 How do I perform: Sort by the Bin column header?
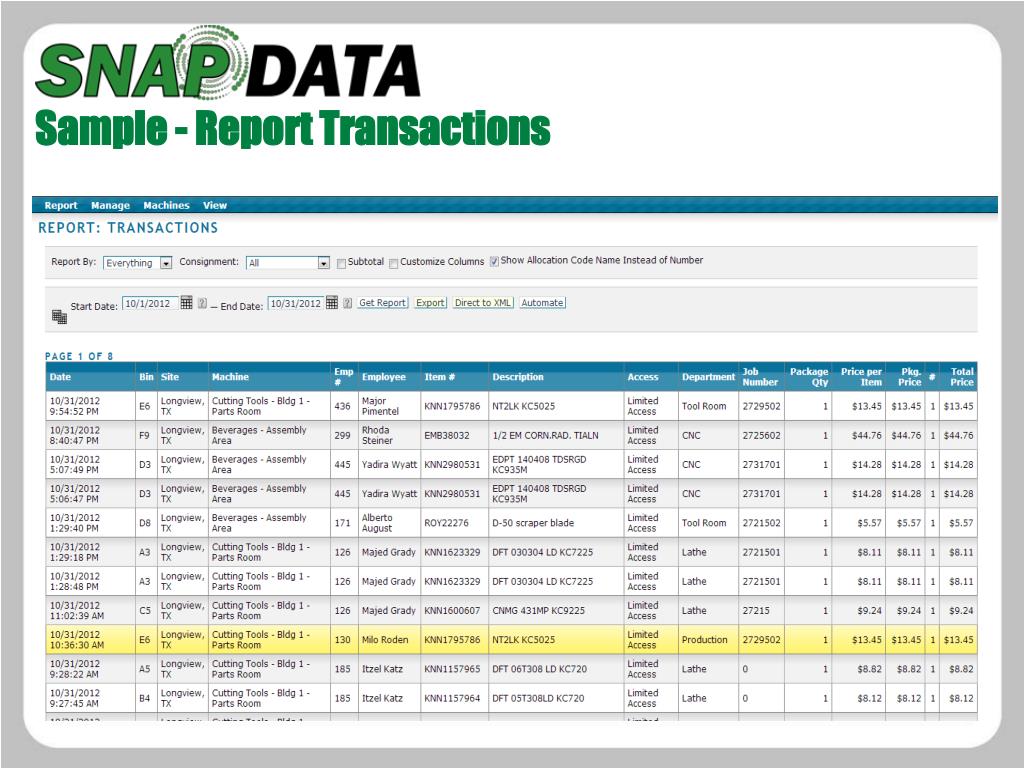tap(146, 377)
